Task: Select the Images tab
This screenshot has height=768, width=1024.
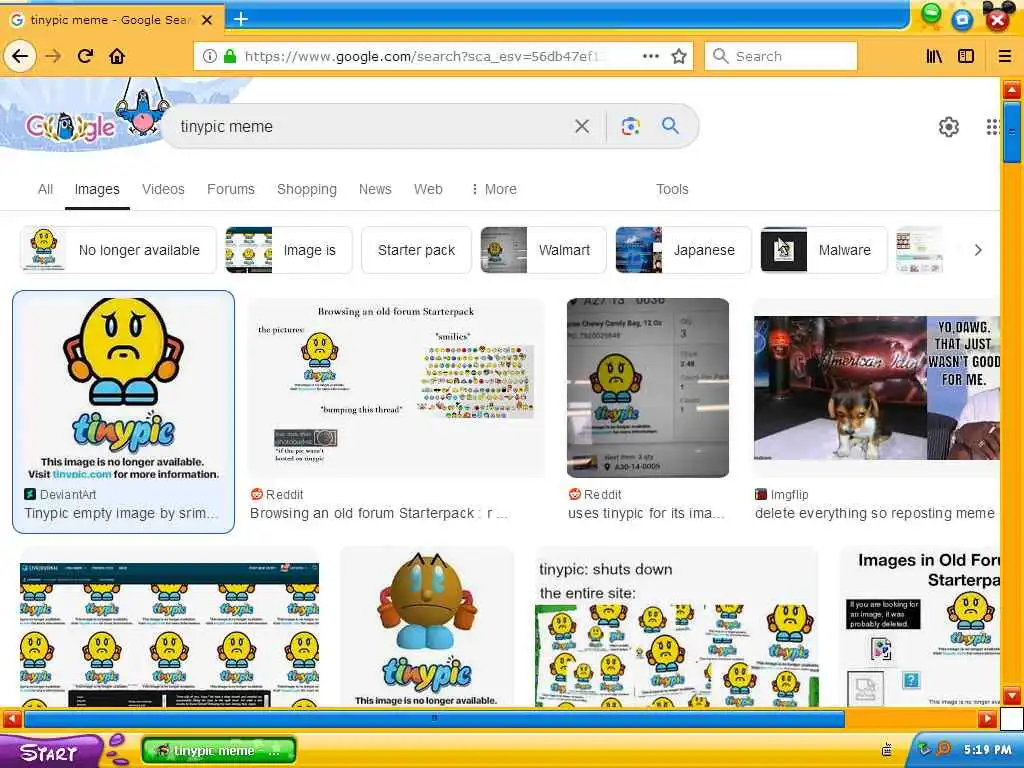Action: [x=97, y=189]
